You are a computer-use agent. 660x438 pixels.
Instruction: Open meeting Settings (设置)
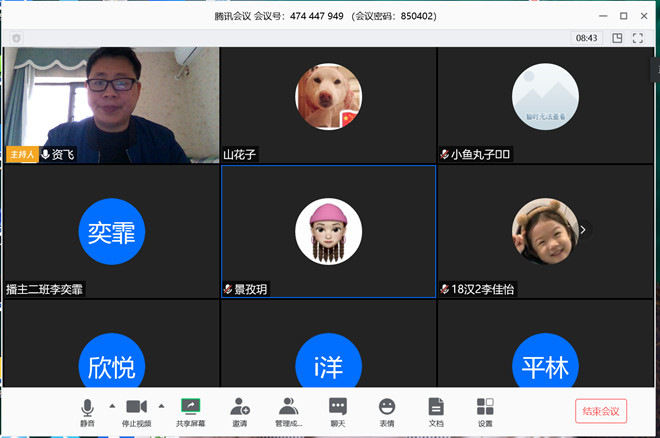tap(485, 411)
